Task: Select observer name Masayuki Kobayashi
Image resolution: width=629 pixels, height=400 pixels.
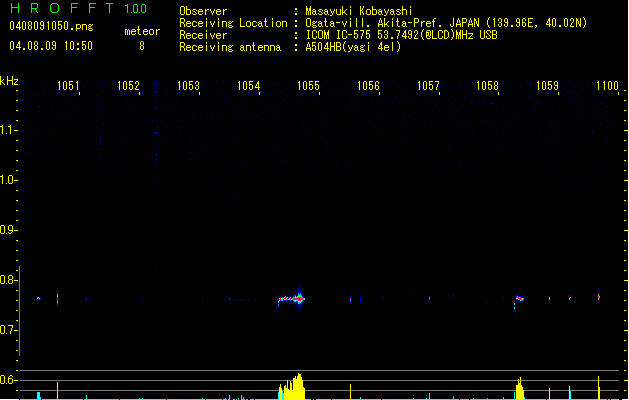Action: click(x=359, y=11)
